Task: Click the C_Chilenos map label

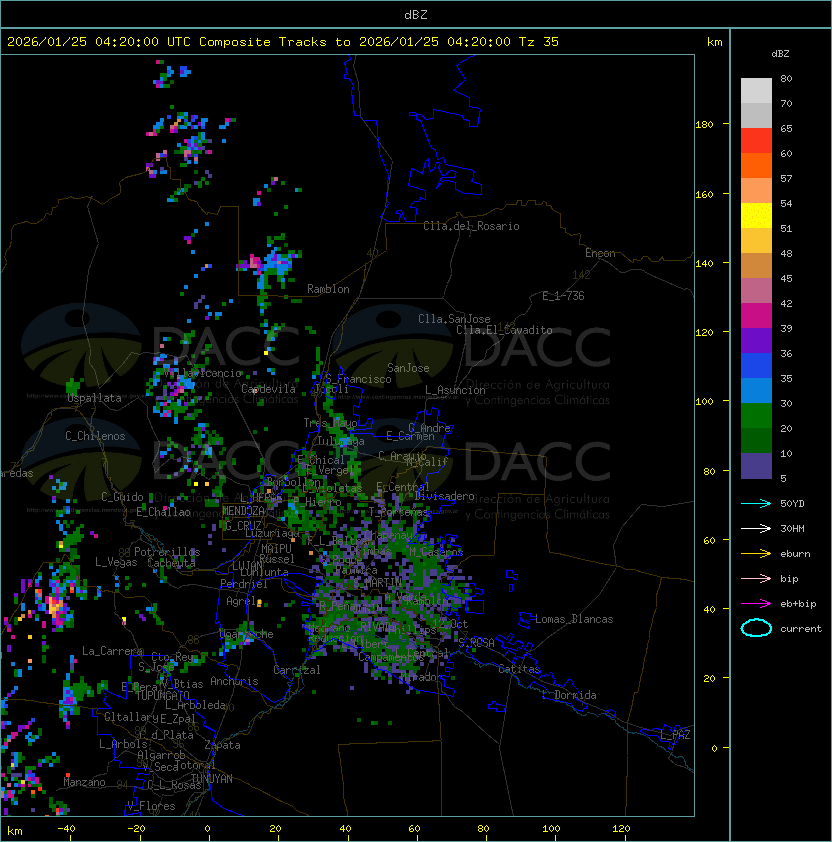Action: 95,436
